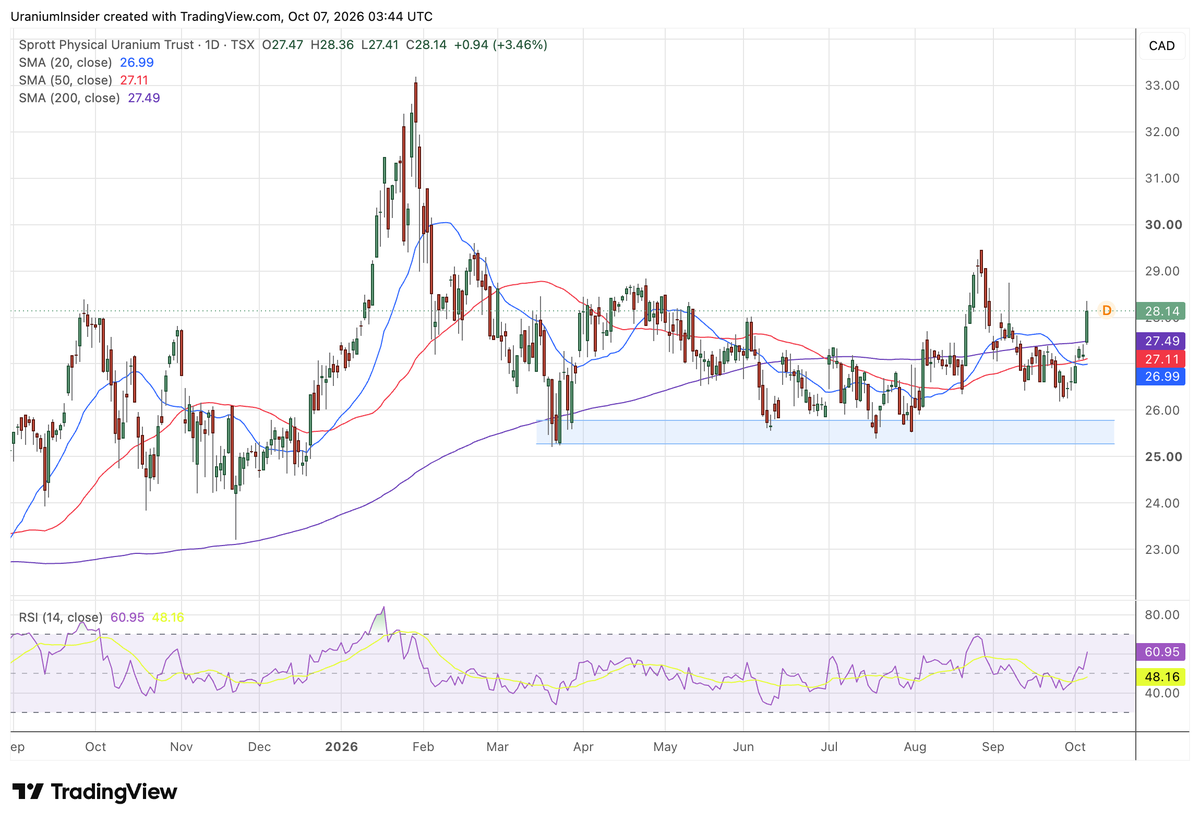Click the +0.94 (+3.46%) change value
The height and width of the screenshot is (823, 1200).
(x=500, y=45)
